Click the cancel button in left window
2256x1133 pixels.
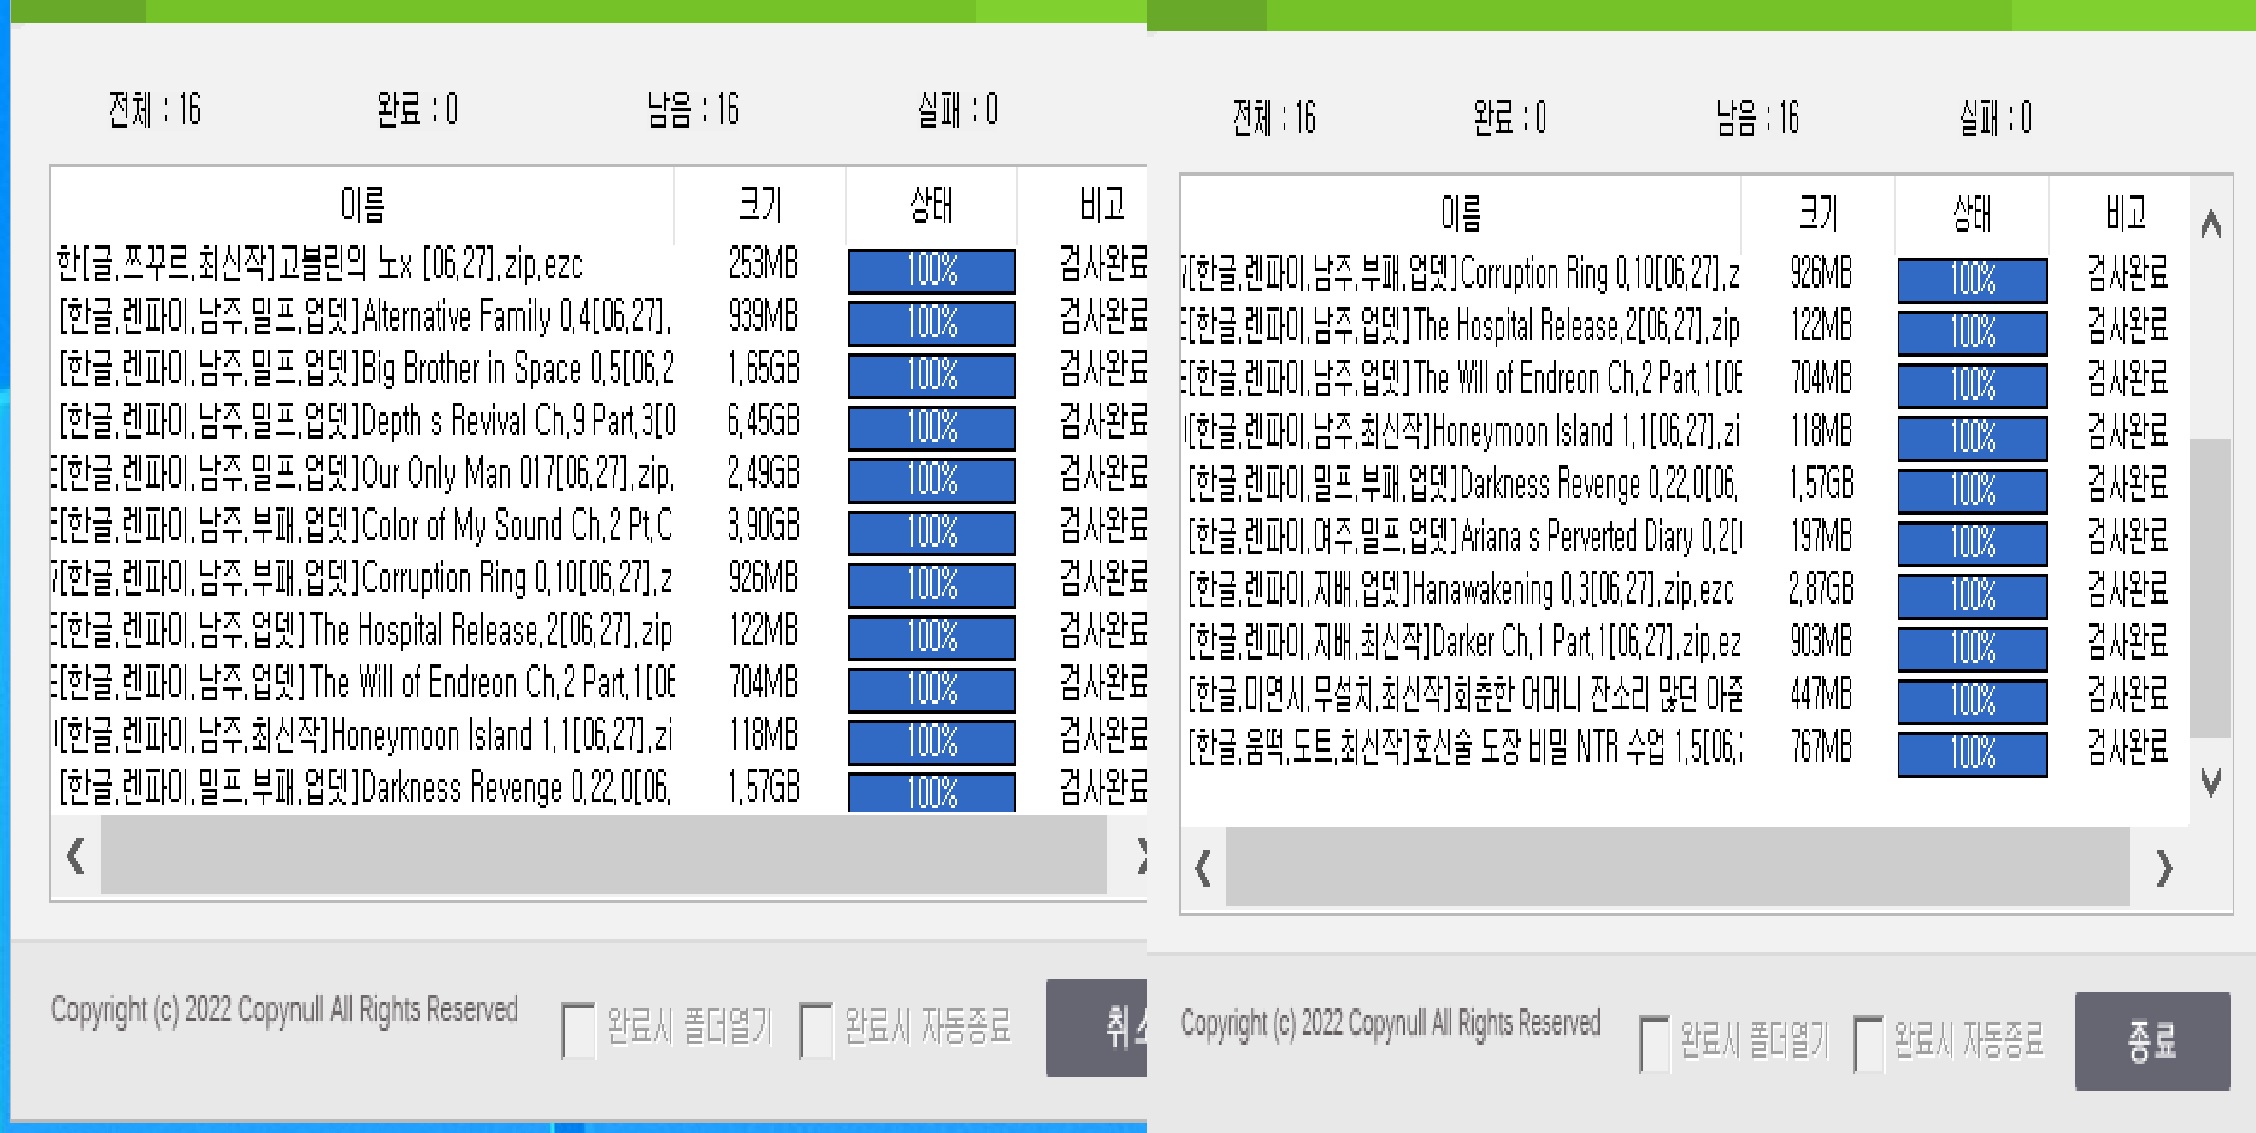pos(1098,1027)
